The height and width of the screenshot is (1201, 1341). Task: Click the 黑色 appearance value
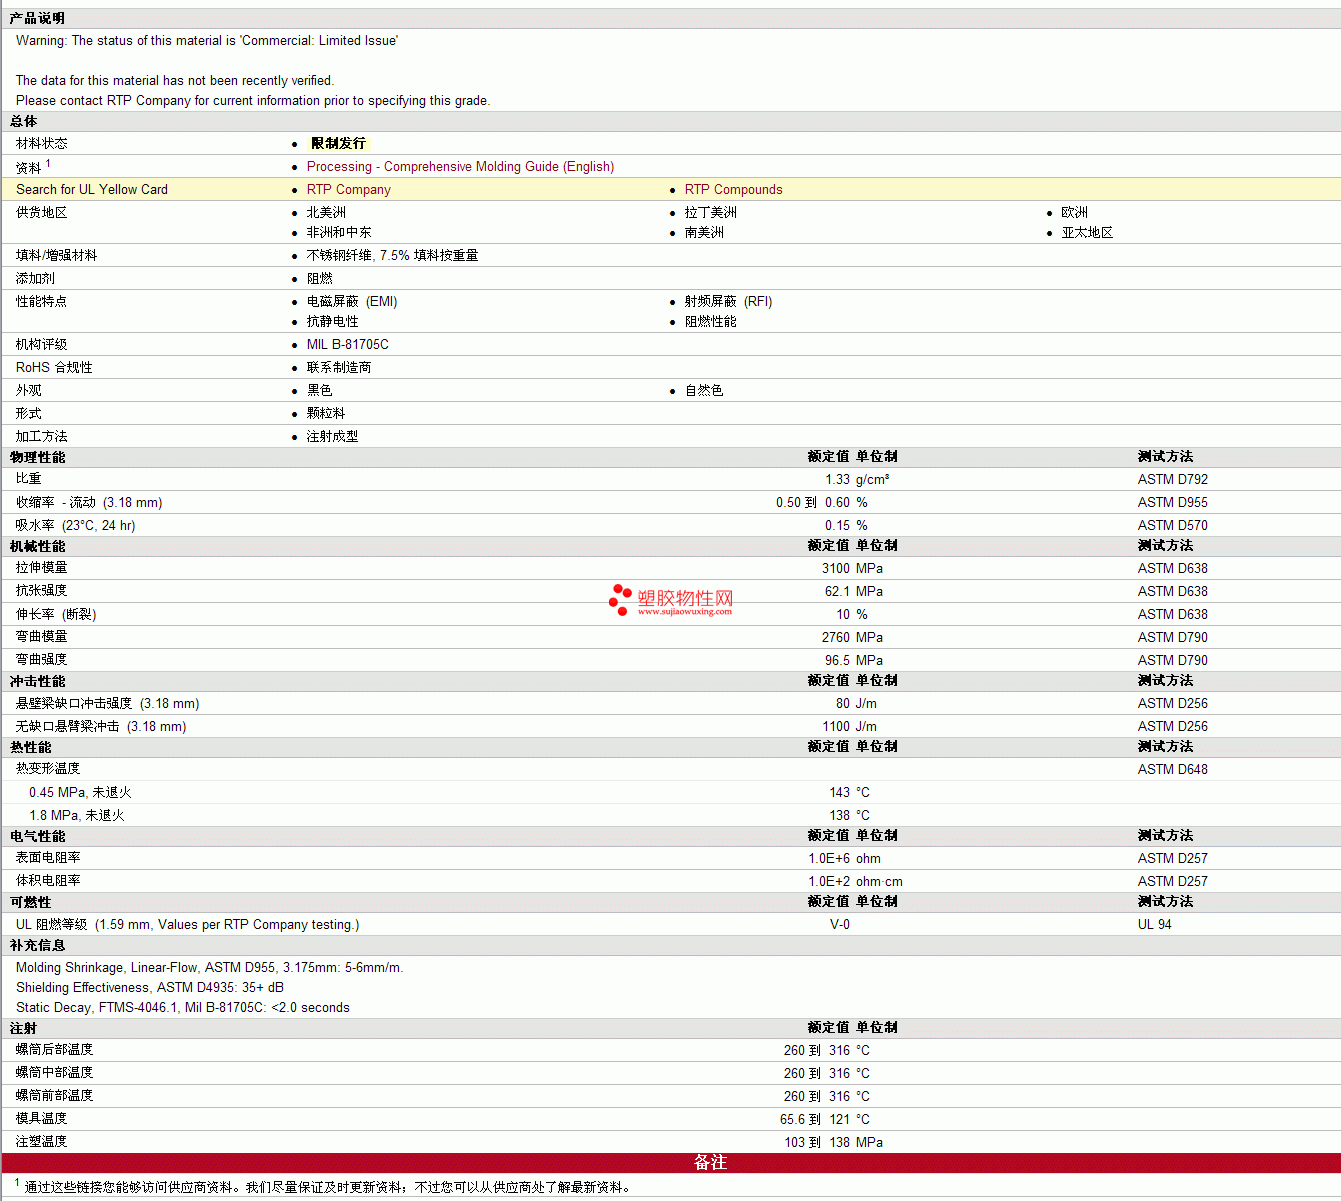(319, 391)
